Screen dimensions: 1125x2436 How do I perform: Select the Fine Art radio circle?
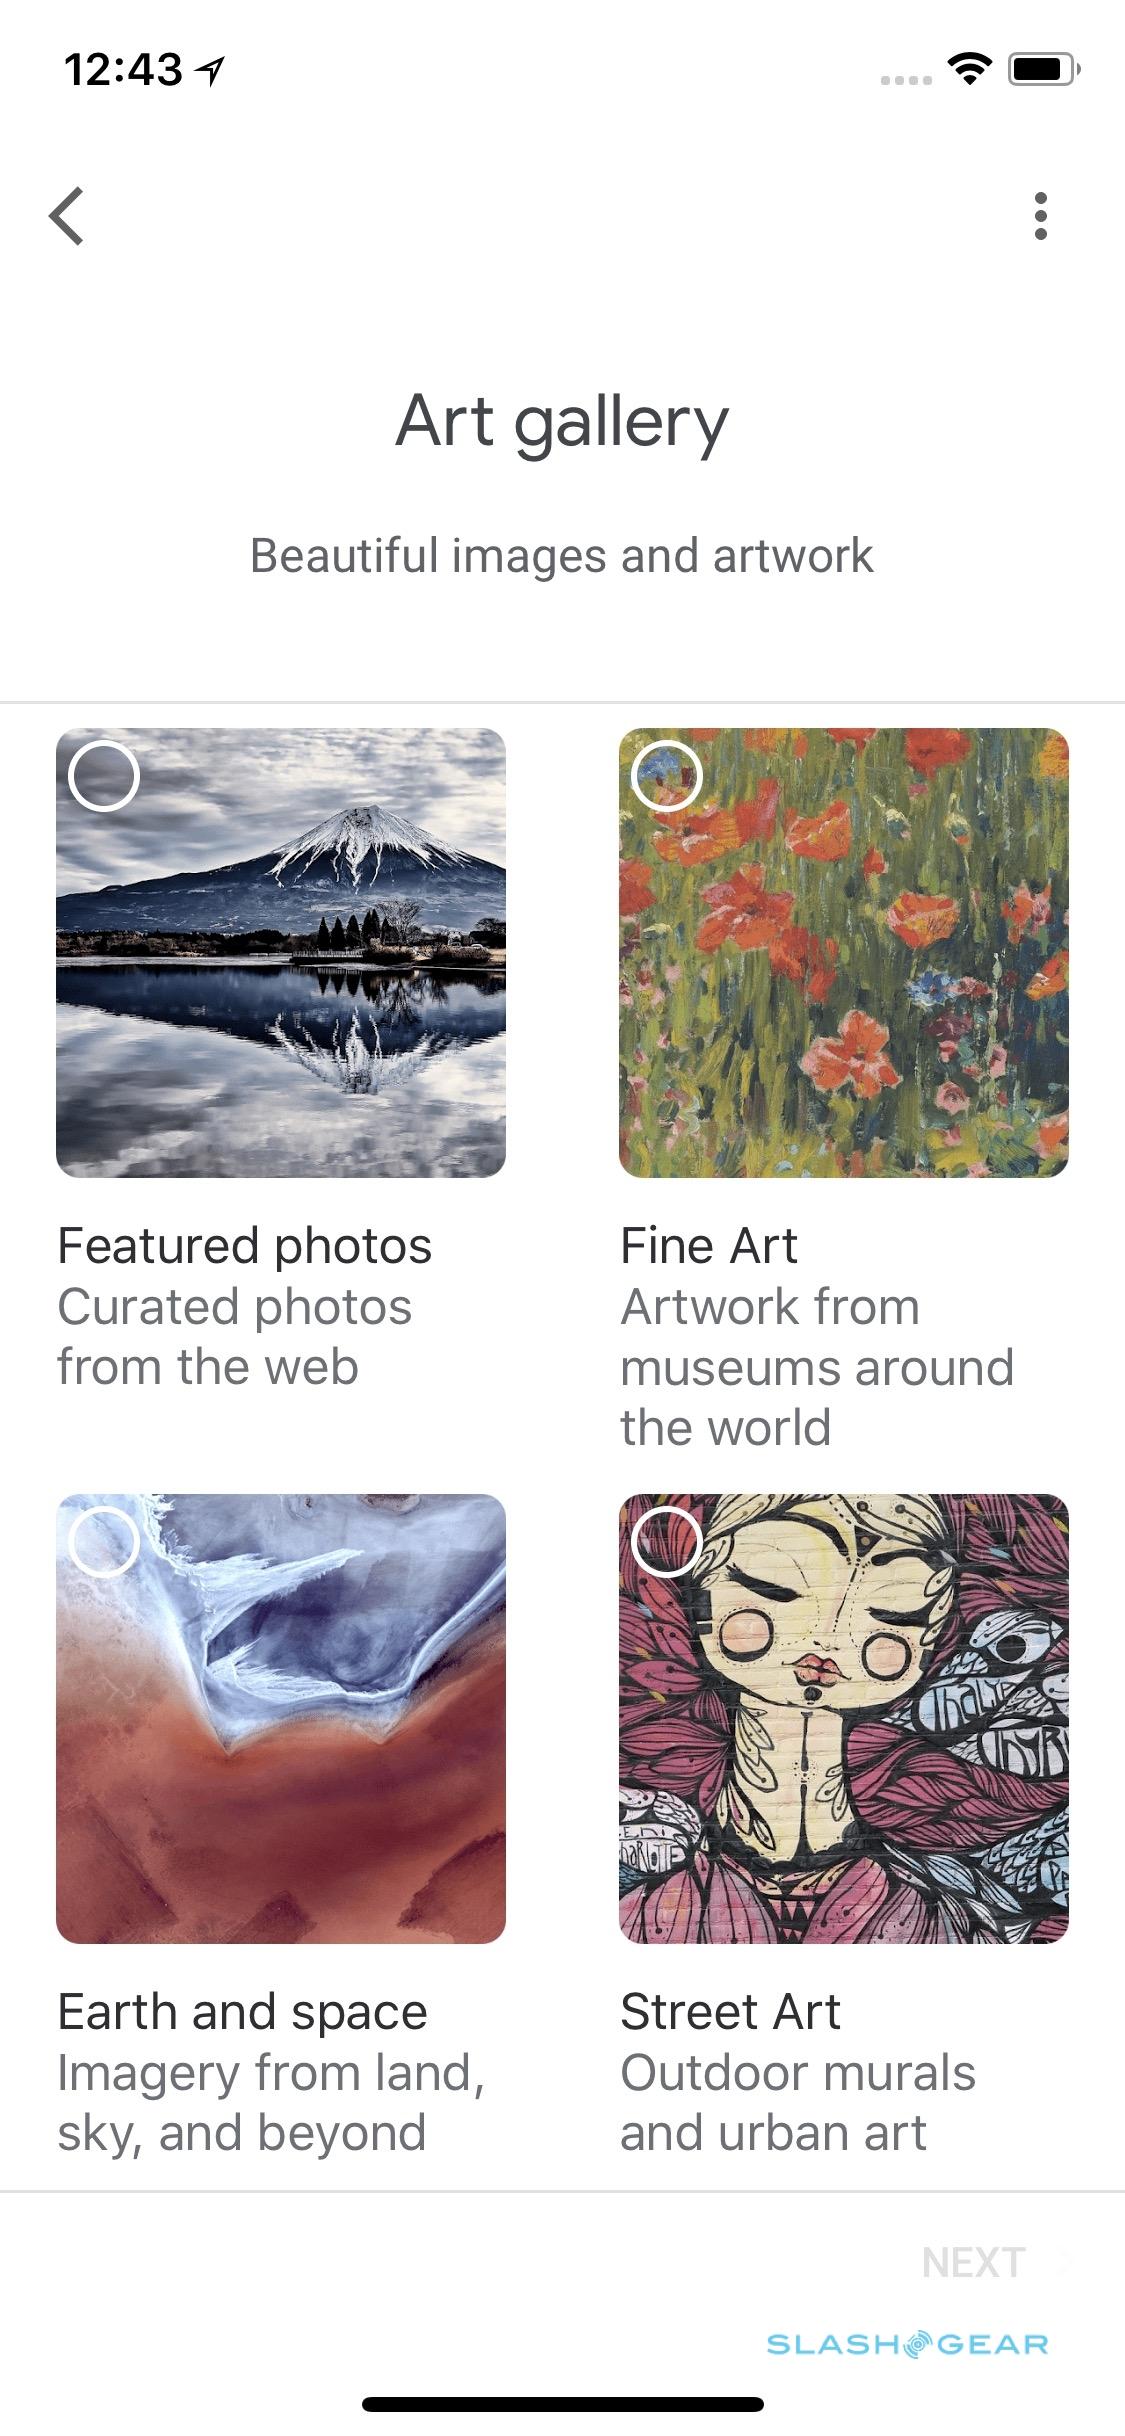pos(667,776)
